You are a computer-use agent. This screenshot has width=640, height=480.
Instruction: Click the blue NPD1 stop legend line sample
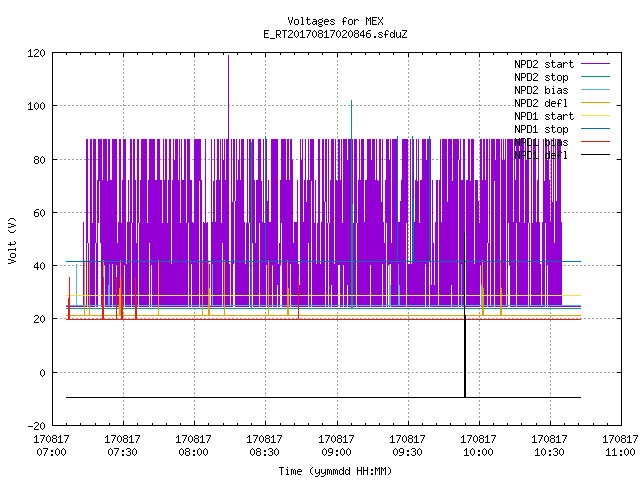(x=595, y=129)
